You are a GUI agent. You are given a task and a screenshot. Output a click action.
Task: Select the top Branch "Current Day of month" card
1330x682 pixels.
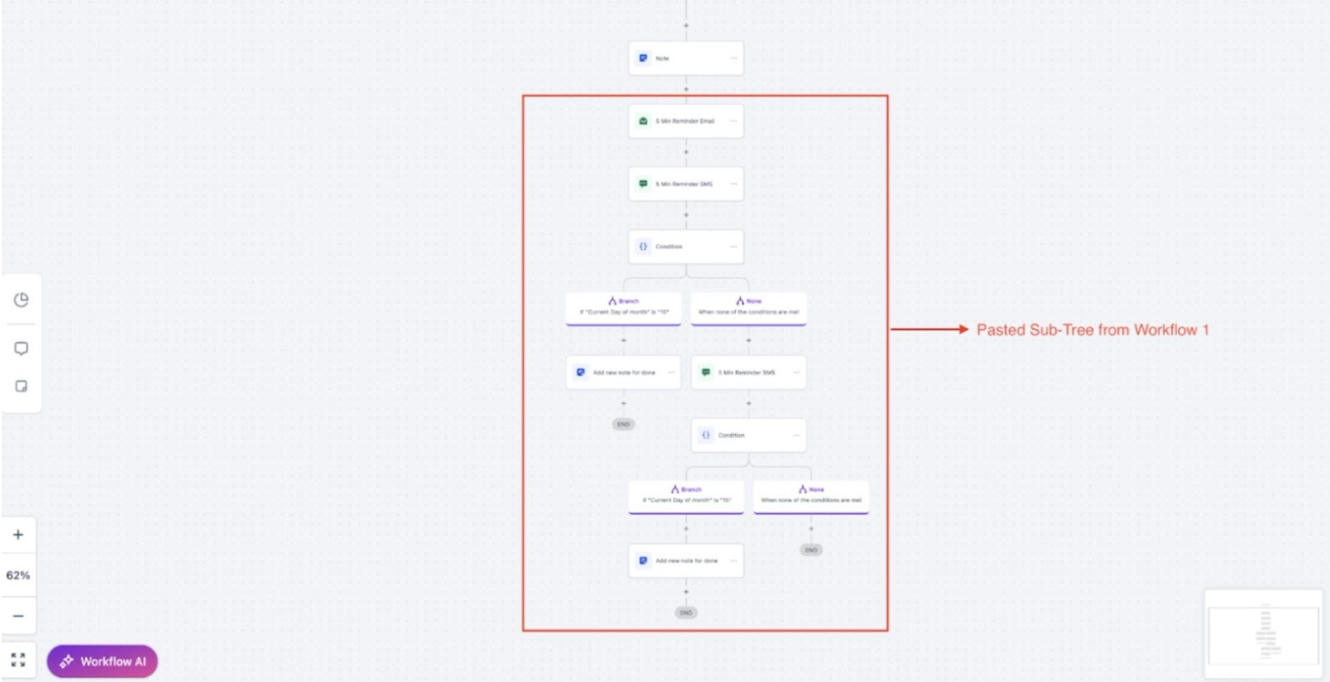tap(623, 307)
